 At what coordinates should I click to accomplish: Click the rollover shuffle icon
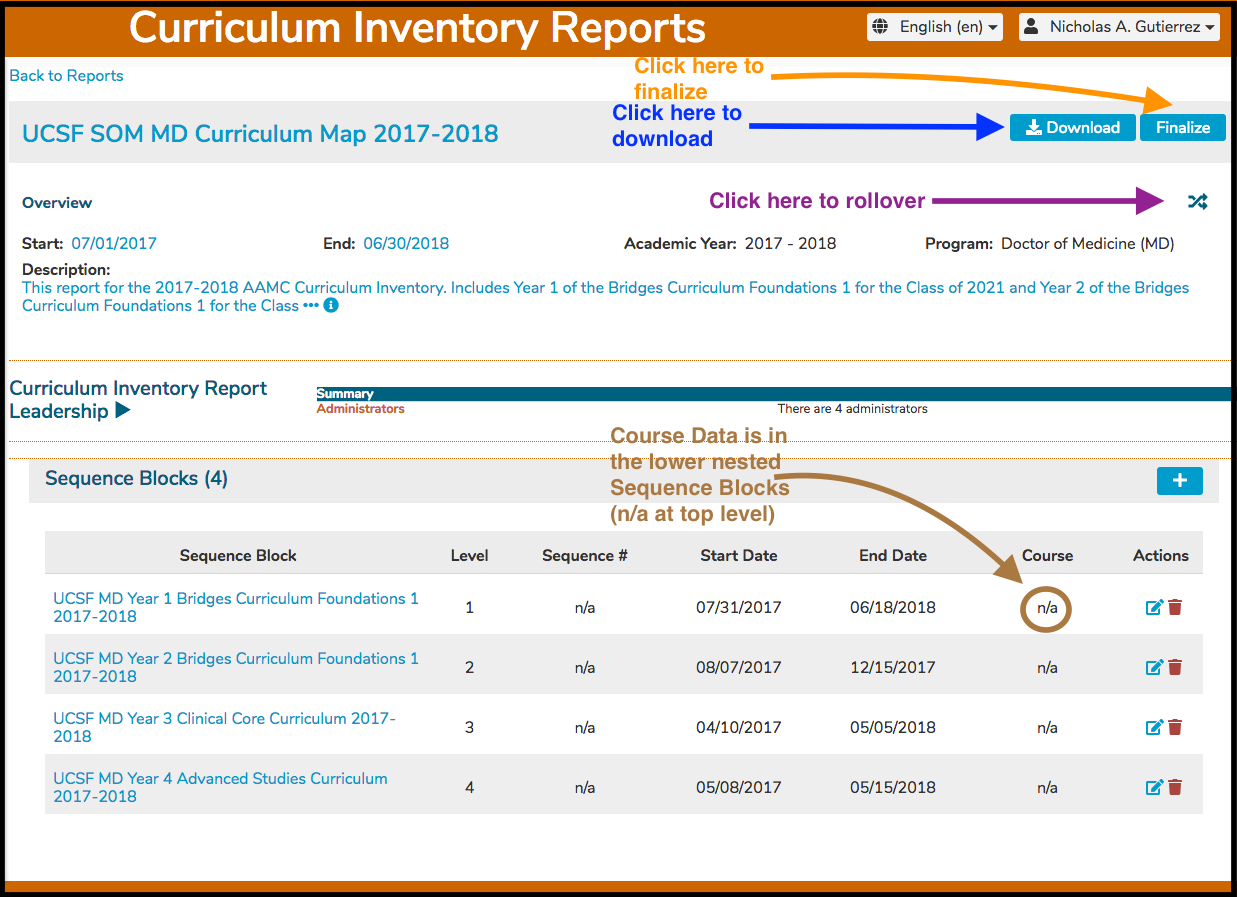[1197, 201]
